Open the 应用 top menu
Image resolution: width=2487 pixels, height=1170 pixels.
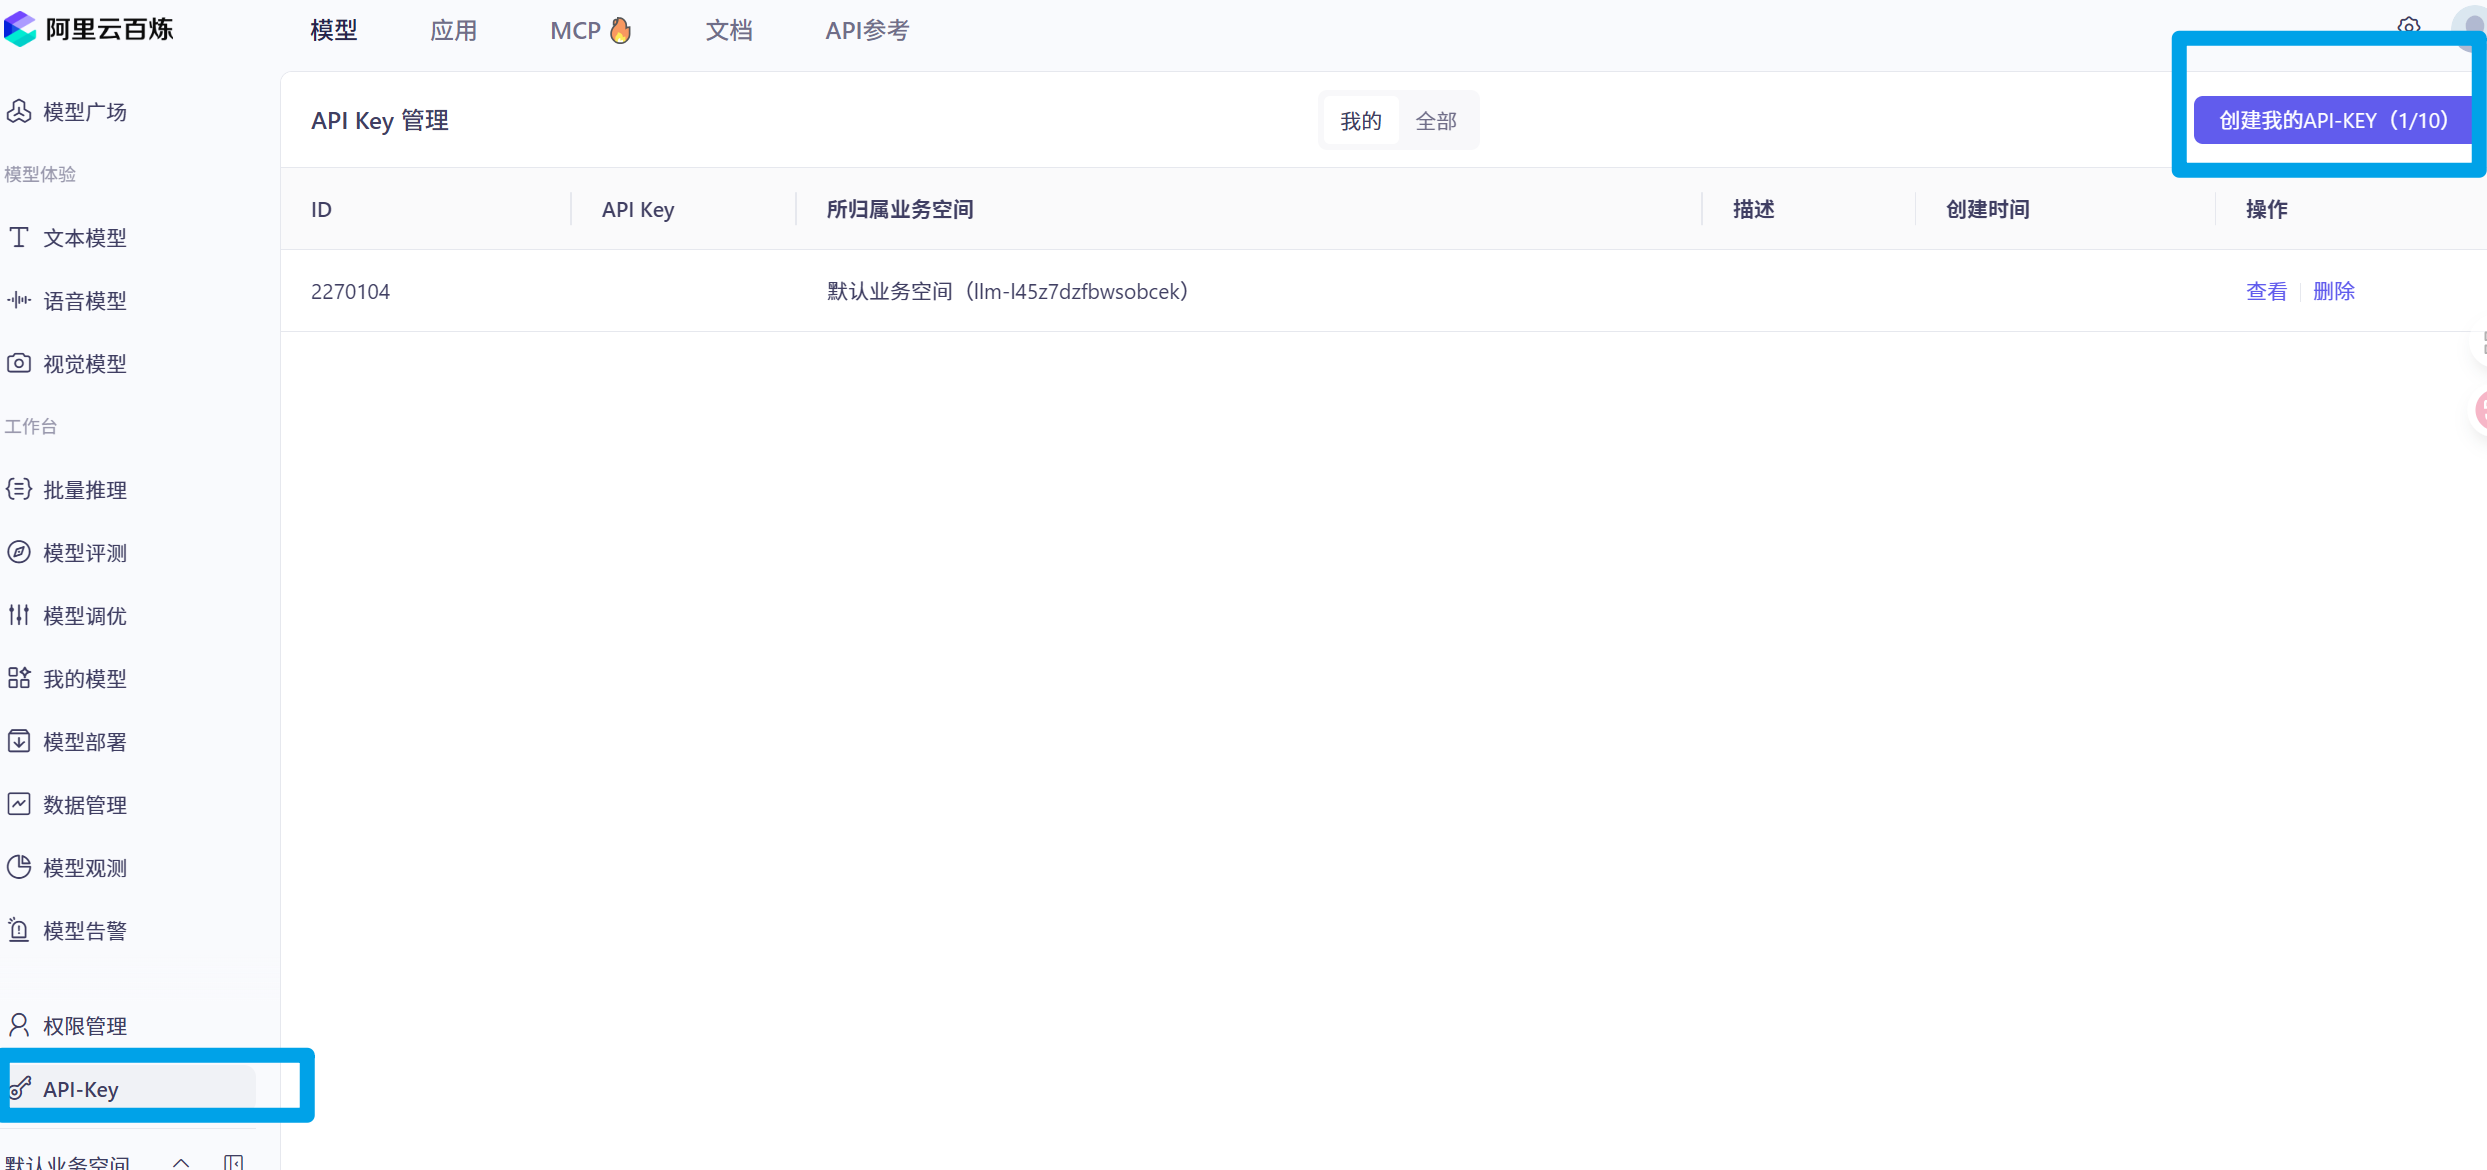(453, 31)
